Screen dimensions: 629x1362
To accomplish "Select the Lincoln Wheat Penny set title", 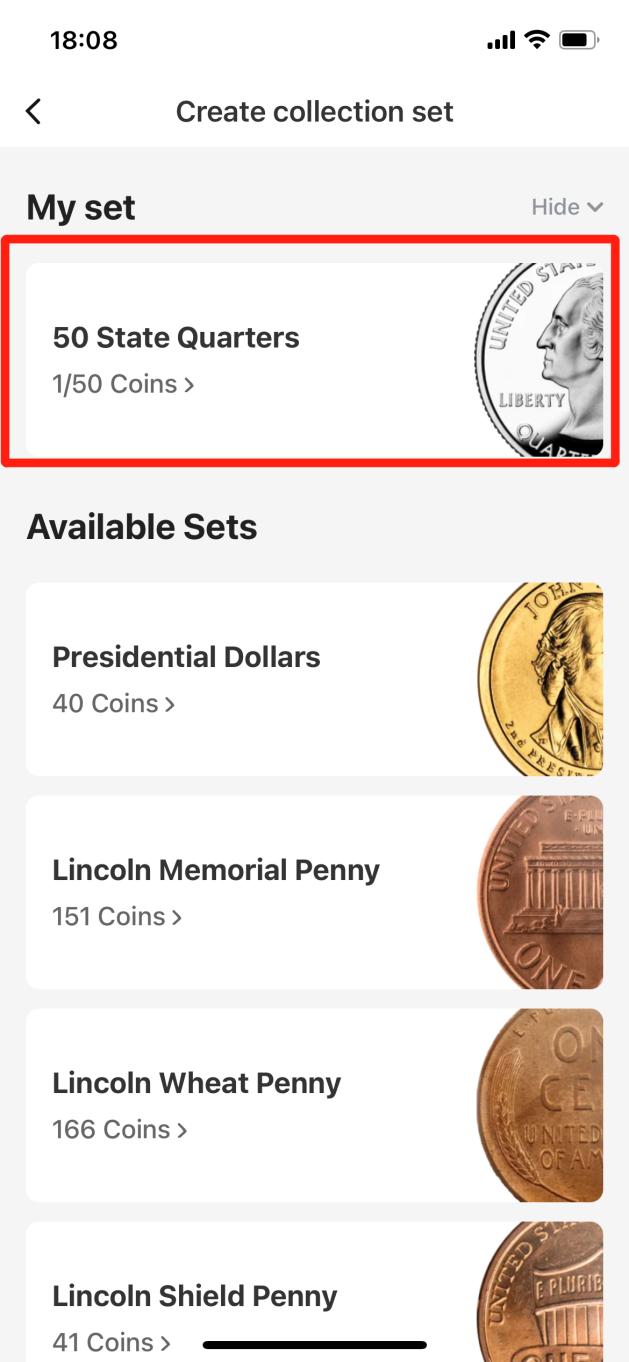I will [197, 1083].
